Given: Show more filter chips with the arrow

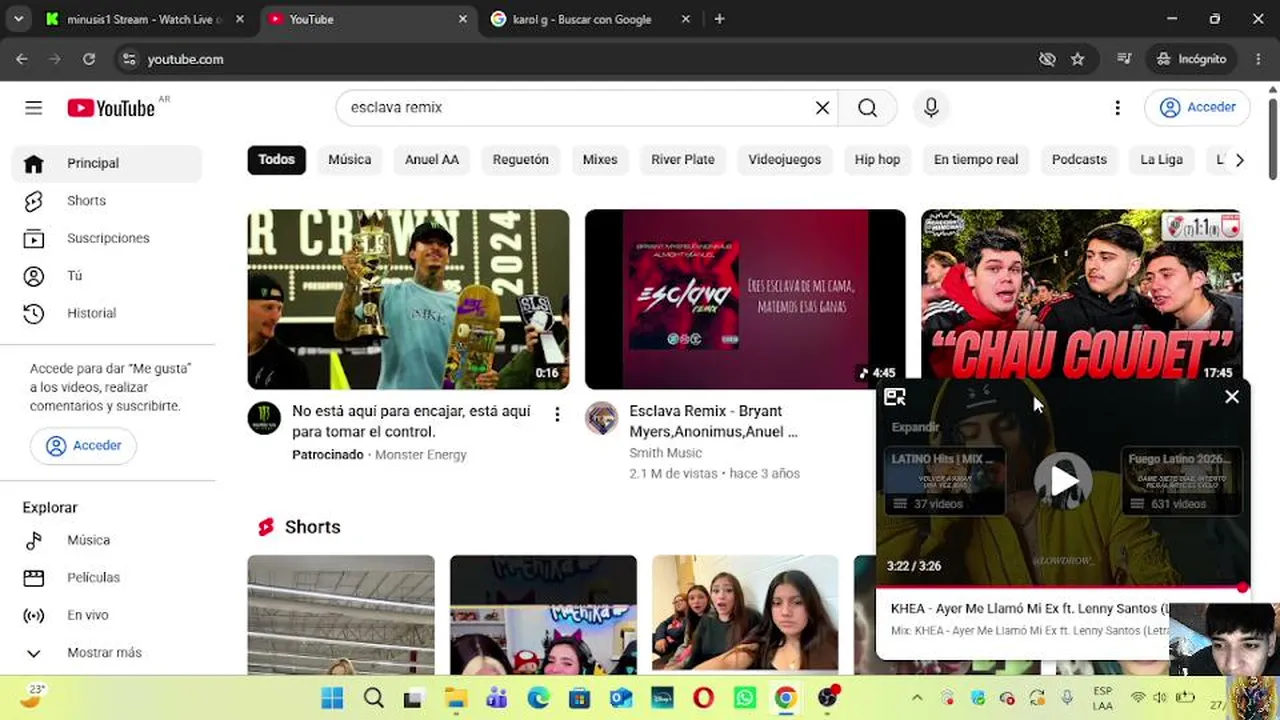Looking at the screenshot, I should click(x=1239, y=160).
